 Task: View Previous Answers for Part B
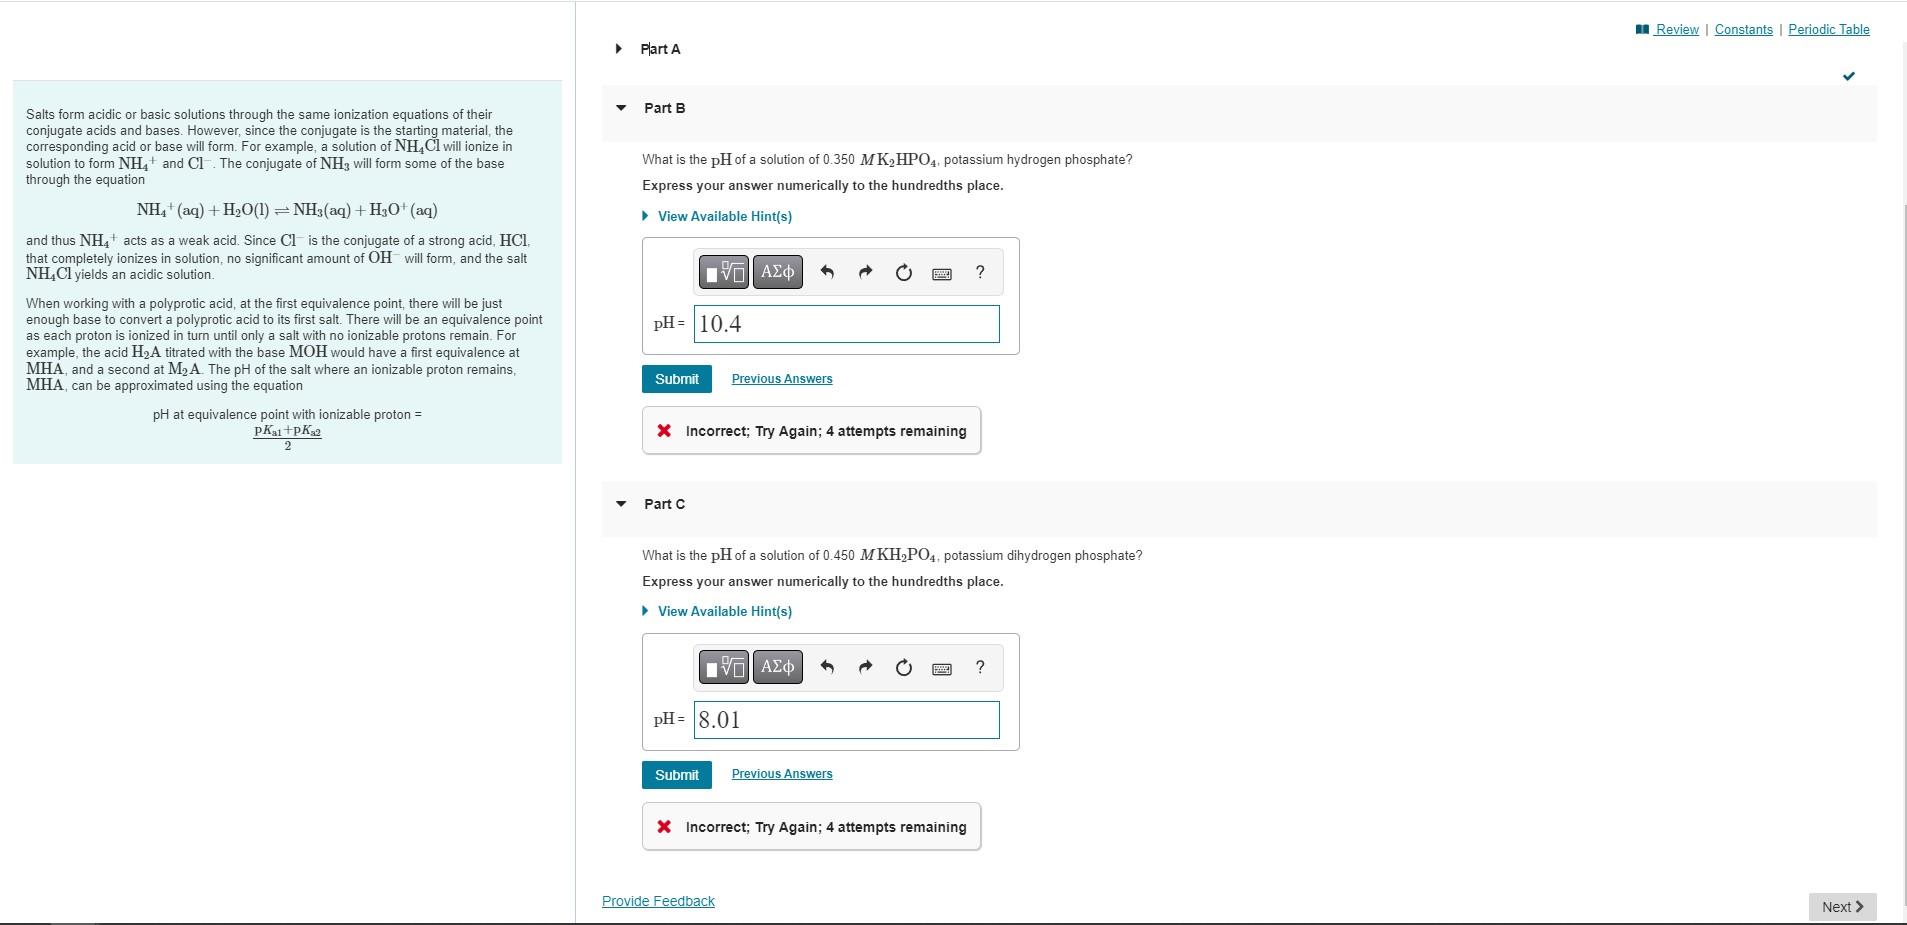pyautogui.click(x=782, y=378)
